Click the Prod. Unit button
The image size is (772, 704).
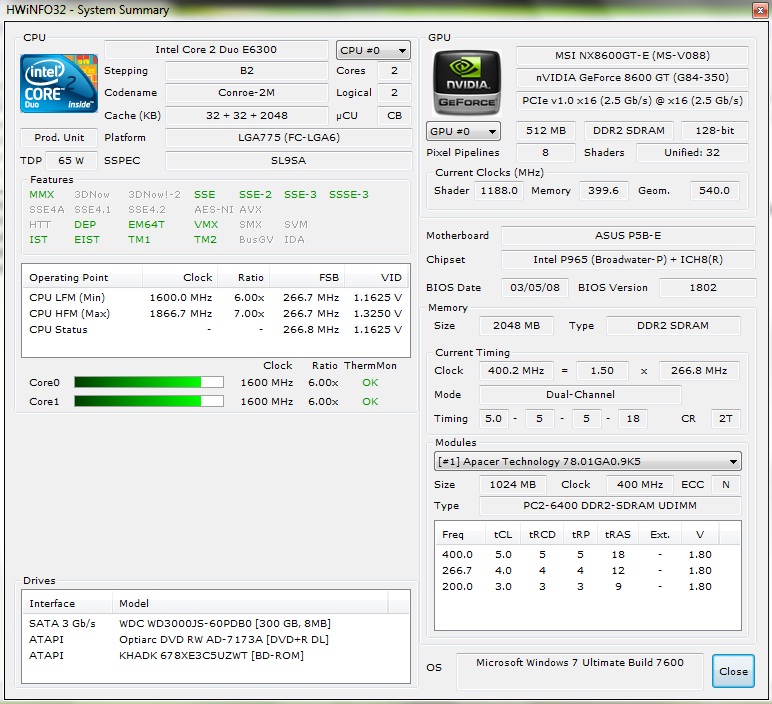click(59, 138)
